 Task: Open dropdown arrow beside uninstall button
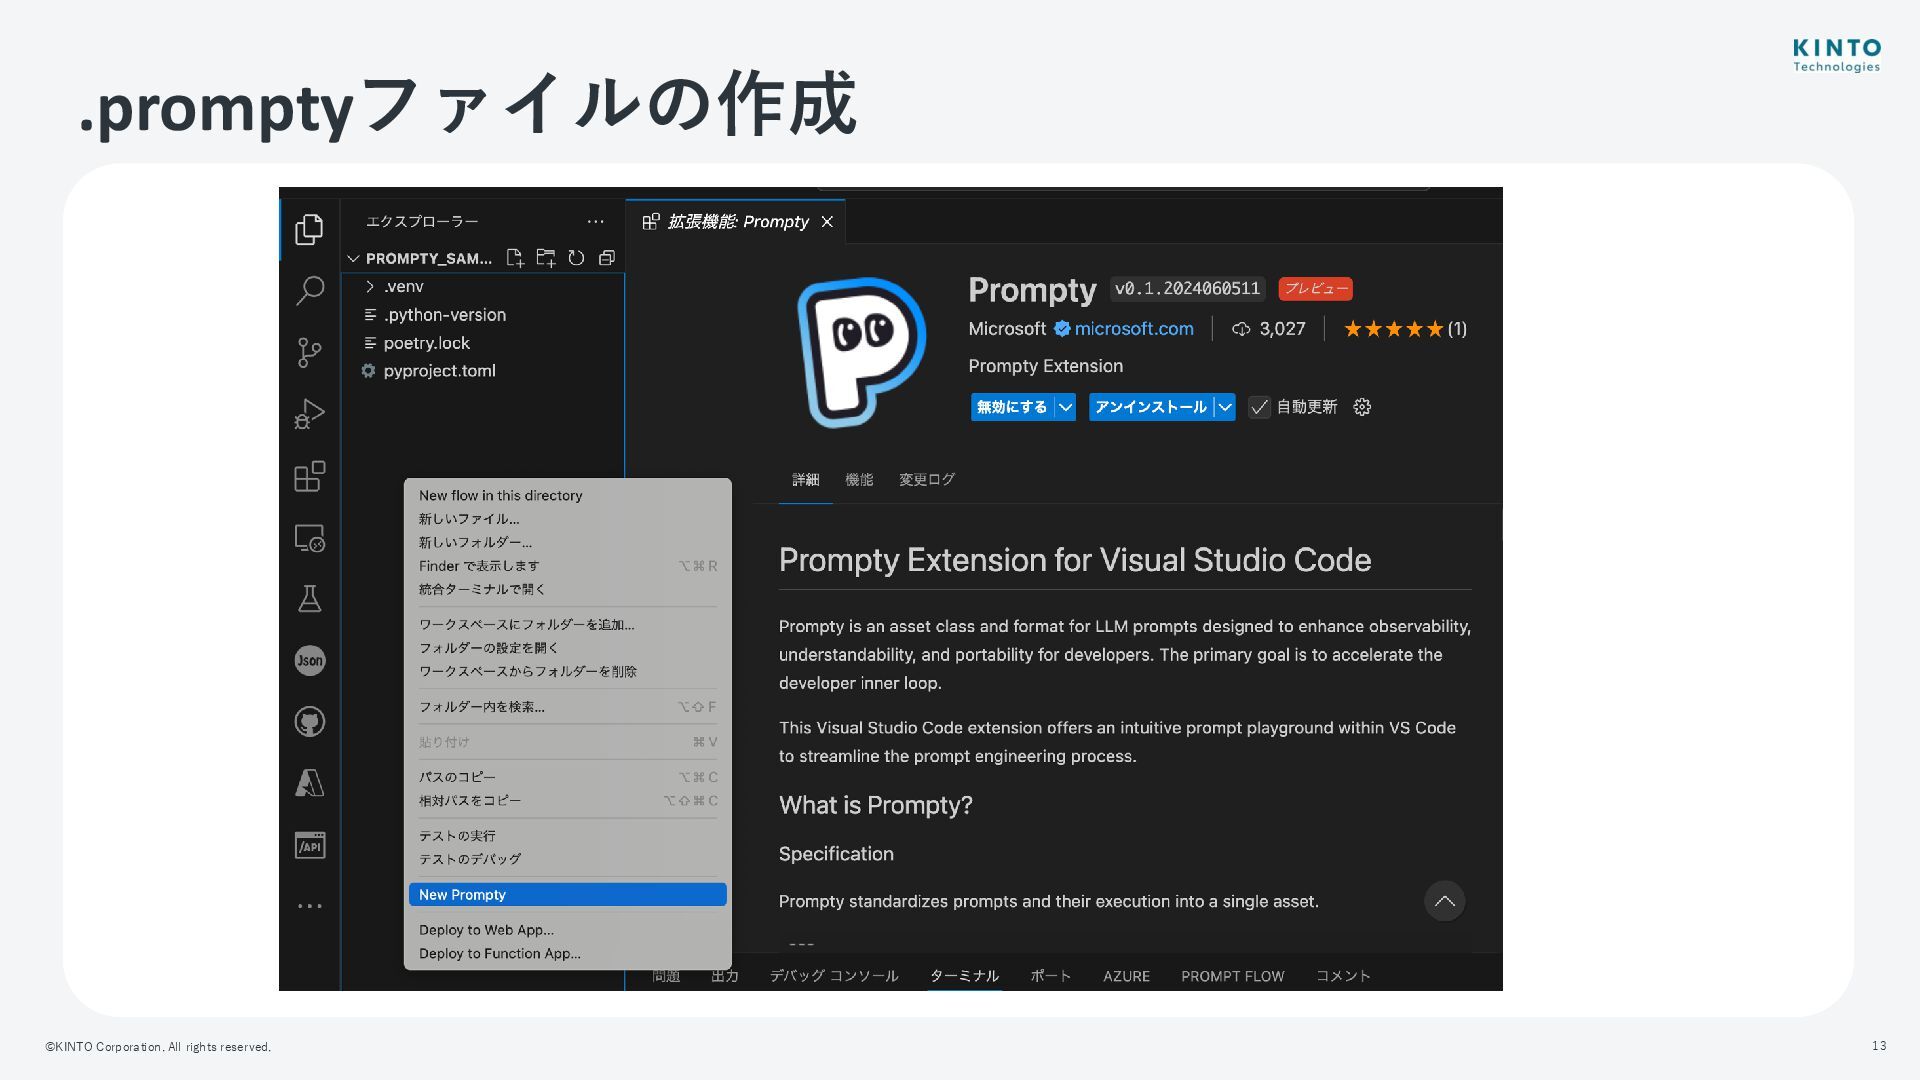pyautogui.click(x=1225, y=407)
